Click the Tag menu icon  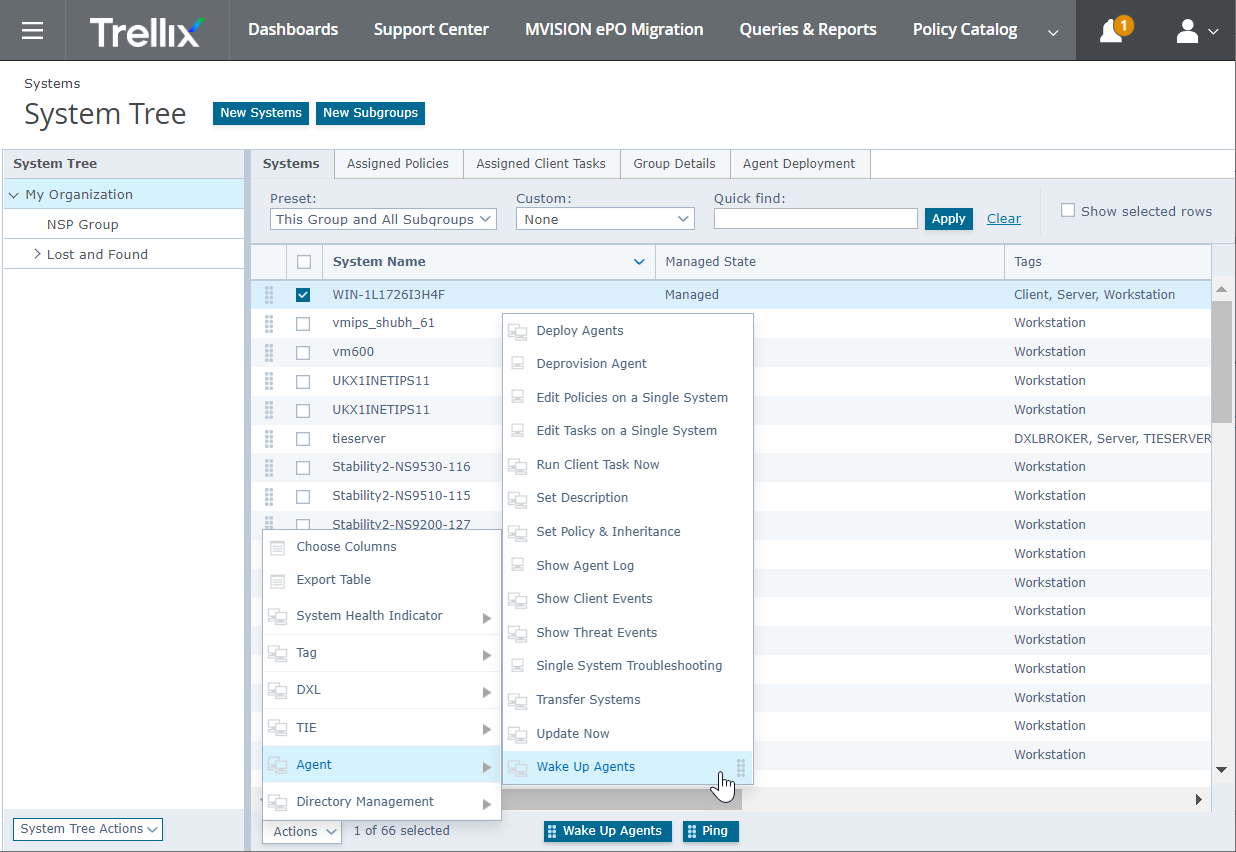[x=278, y=653]
